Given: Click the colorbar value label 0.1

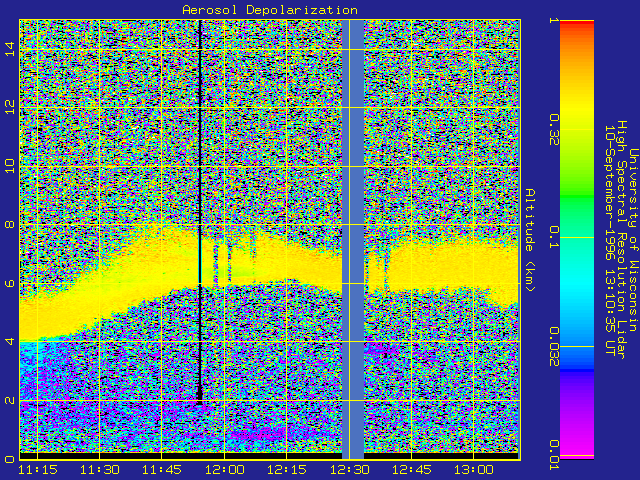Looking at the screenshot, I should tap(553, 237).
